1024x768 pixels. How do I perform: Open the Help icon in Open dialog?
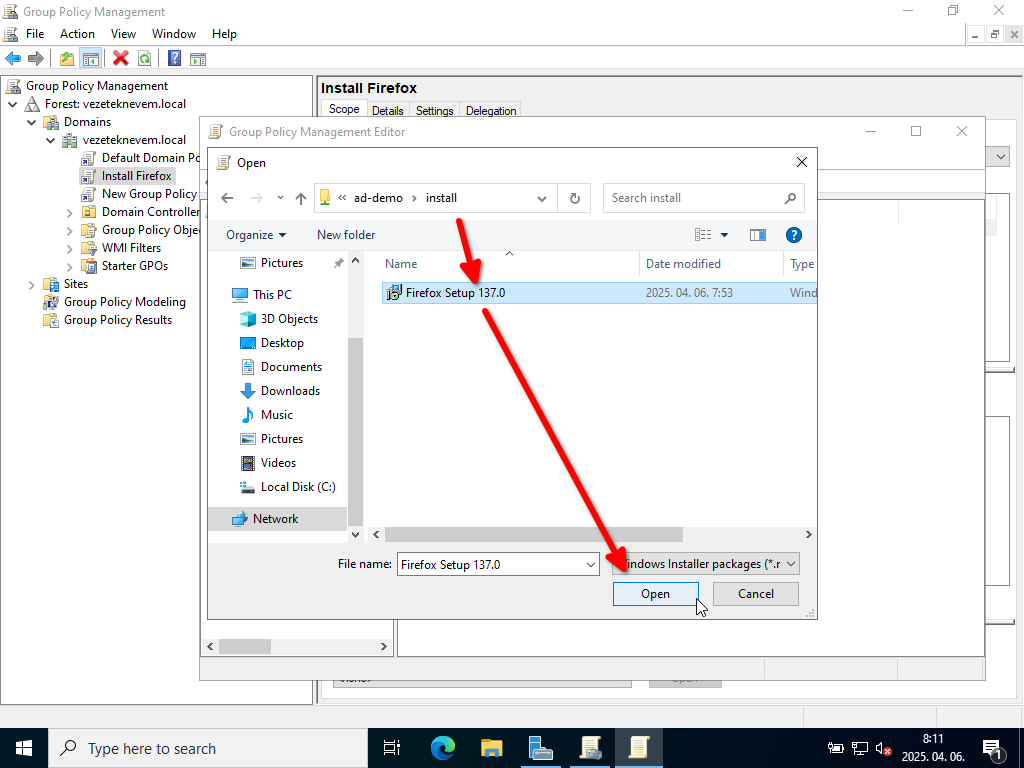[794, 235]
